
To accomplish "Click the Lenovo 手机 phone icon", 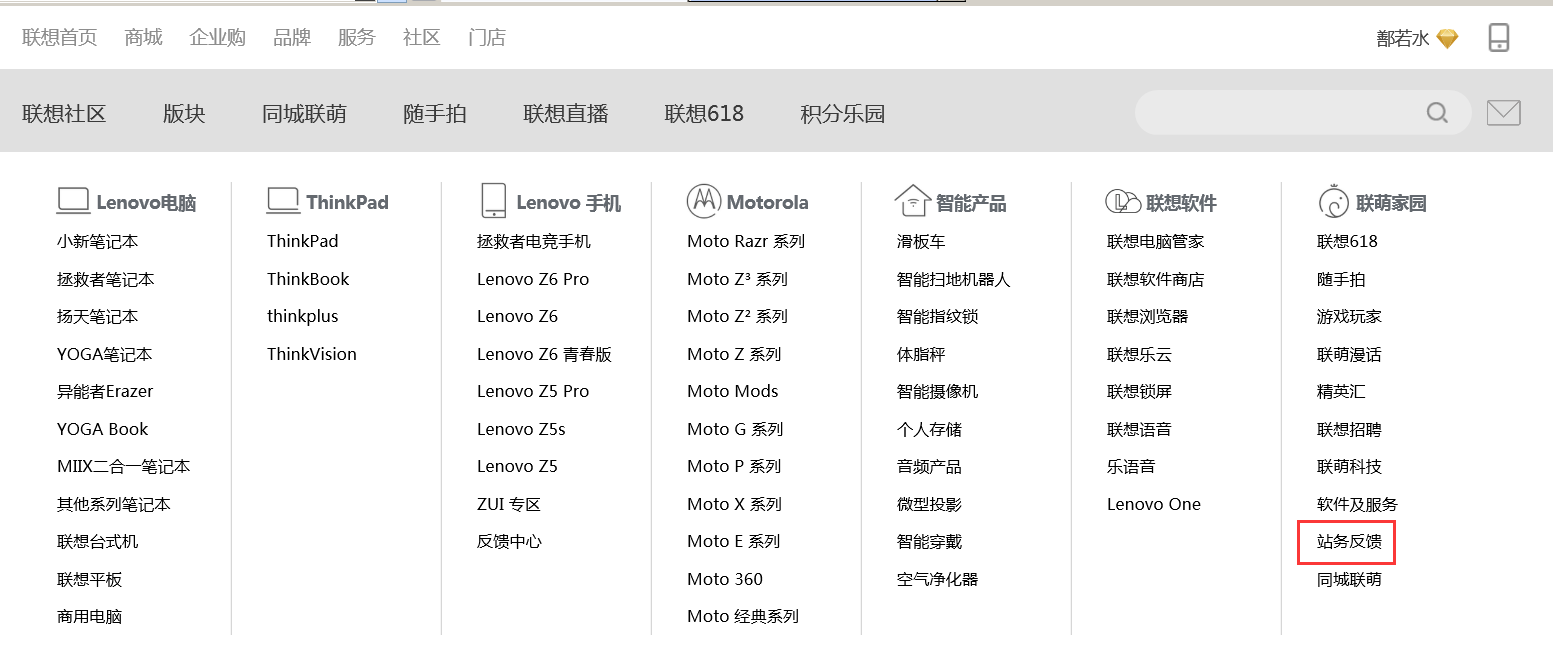I will (x=493, y=200).
